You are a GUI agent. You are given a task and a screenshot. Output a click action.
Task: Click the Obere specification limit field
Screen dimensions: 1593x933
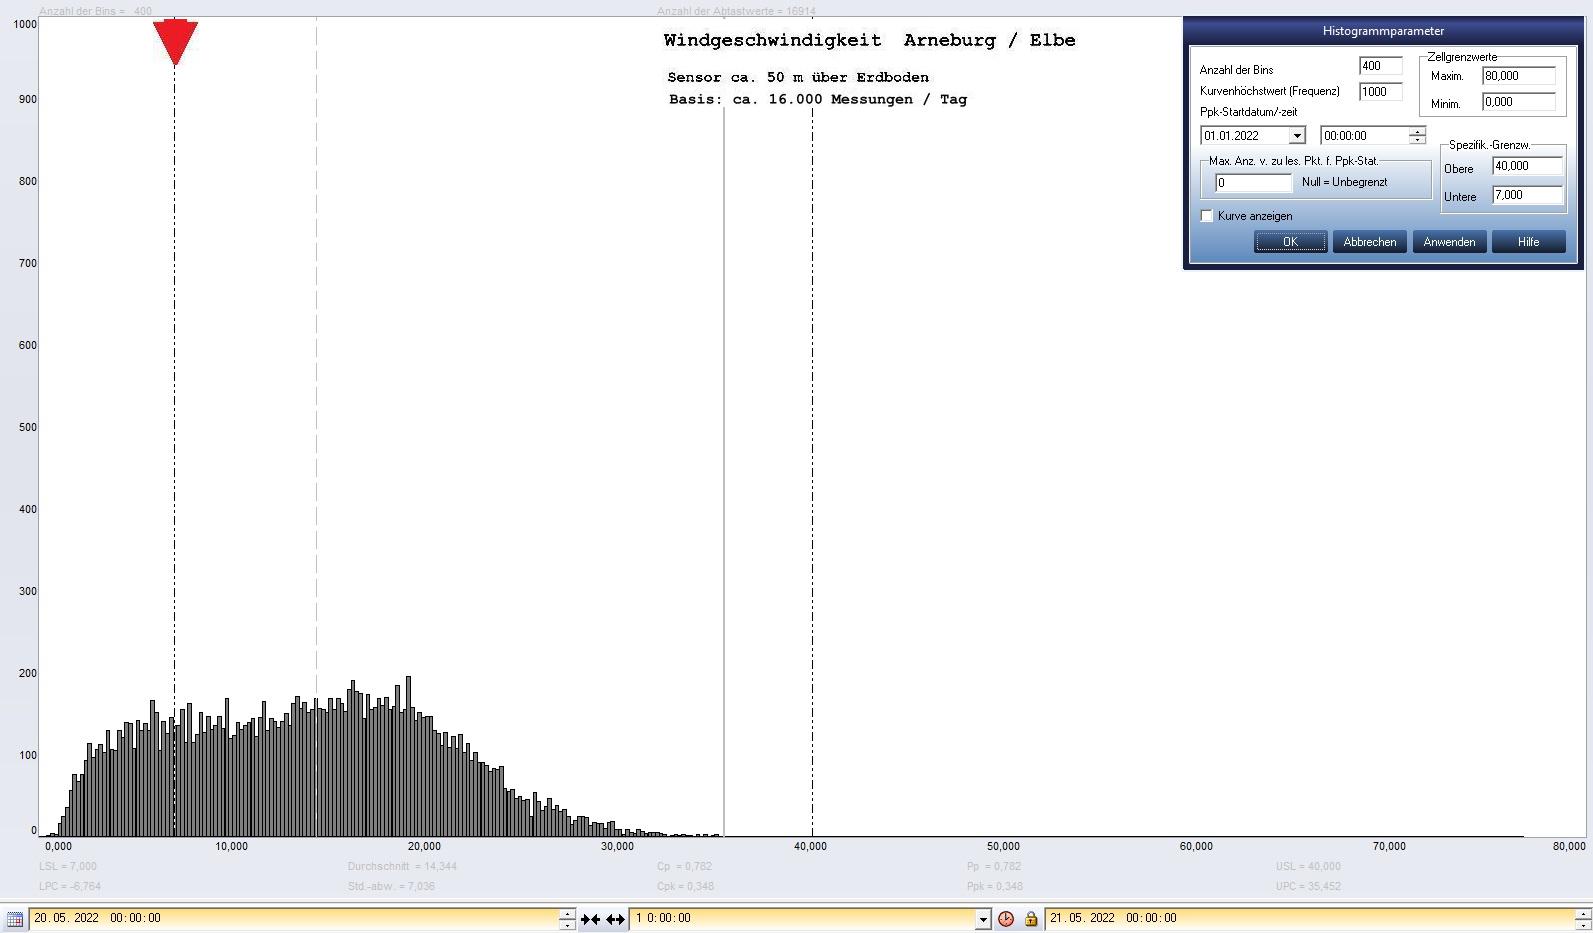click(x=1526, y=166)
